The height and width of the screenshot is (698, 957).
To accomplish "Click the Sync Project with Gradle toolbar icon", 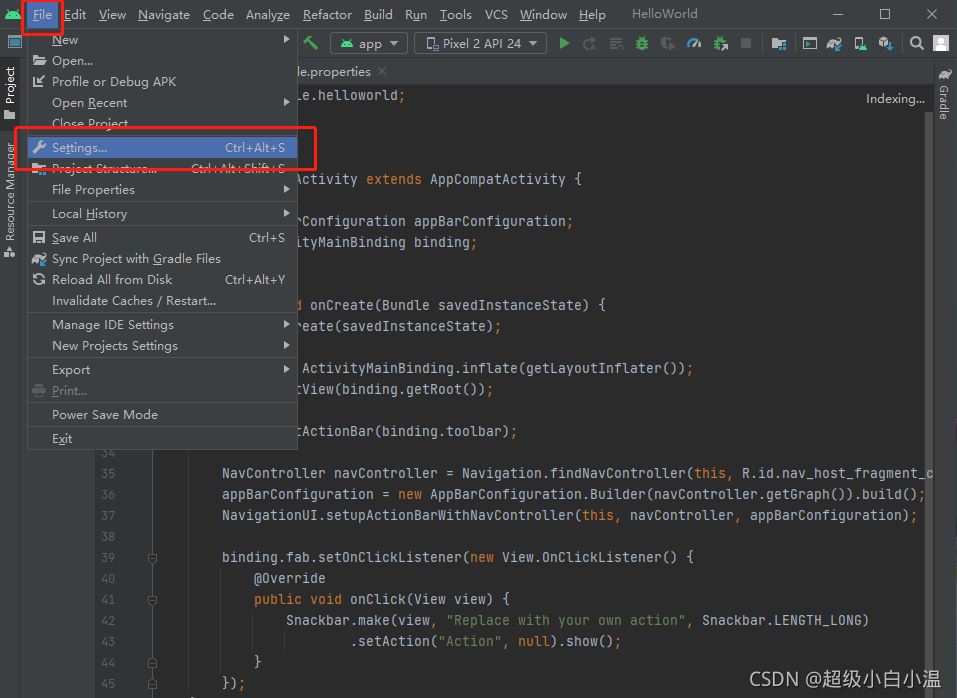I will click(x=834, y=43).
